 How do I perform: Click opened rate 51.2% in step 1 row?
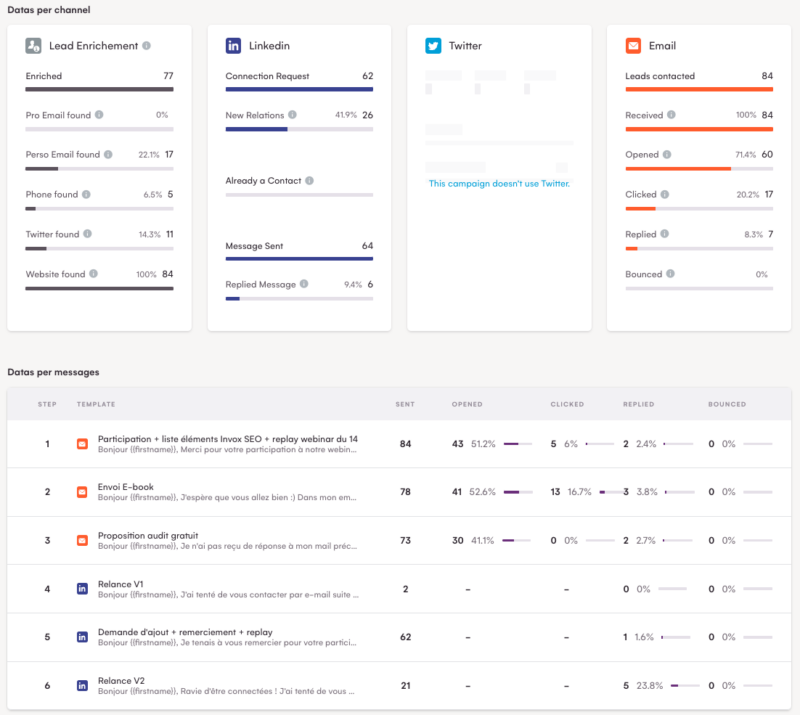click(483, 444)
